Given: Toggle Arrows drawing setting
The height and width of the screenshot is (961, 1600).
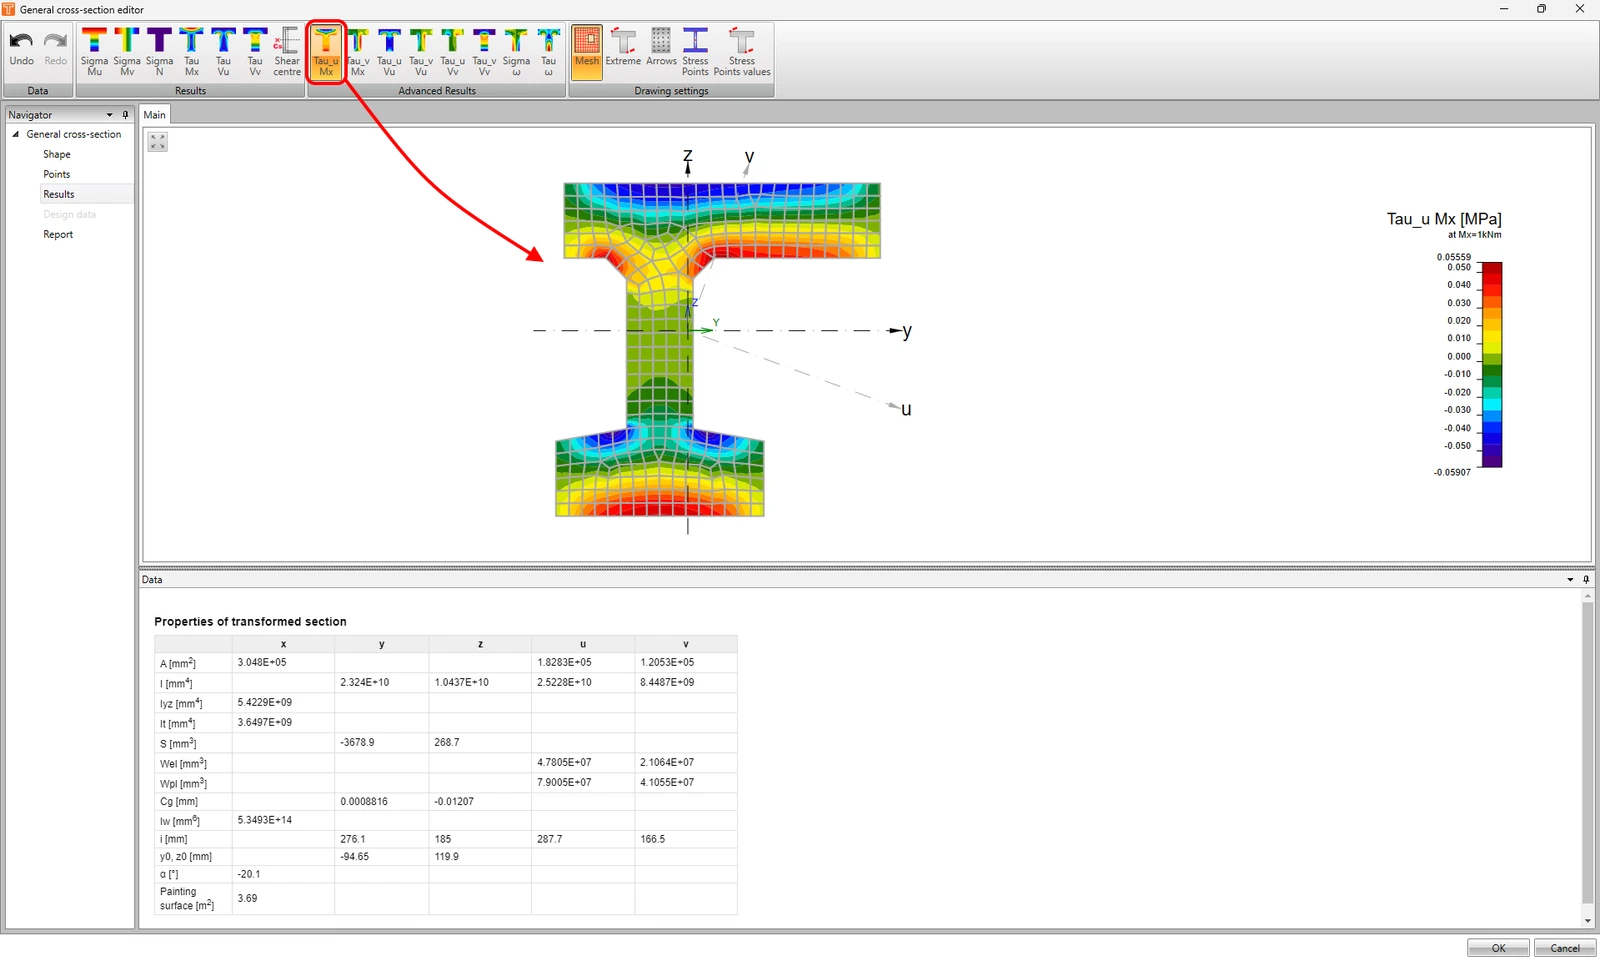Looking at the screenshot, I should (661, 52).
